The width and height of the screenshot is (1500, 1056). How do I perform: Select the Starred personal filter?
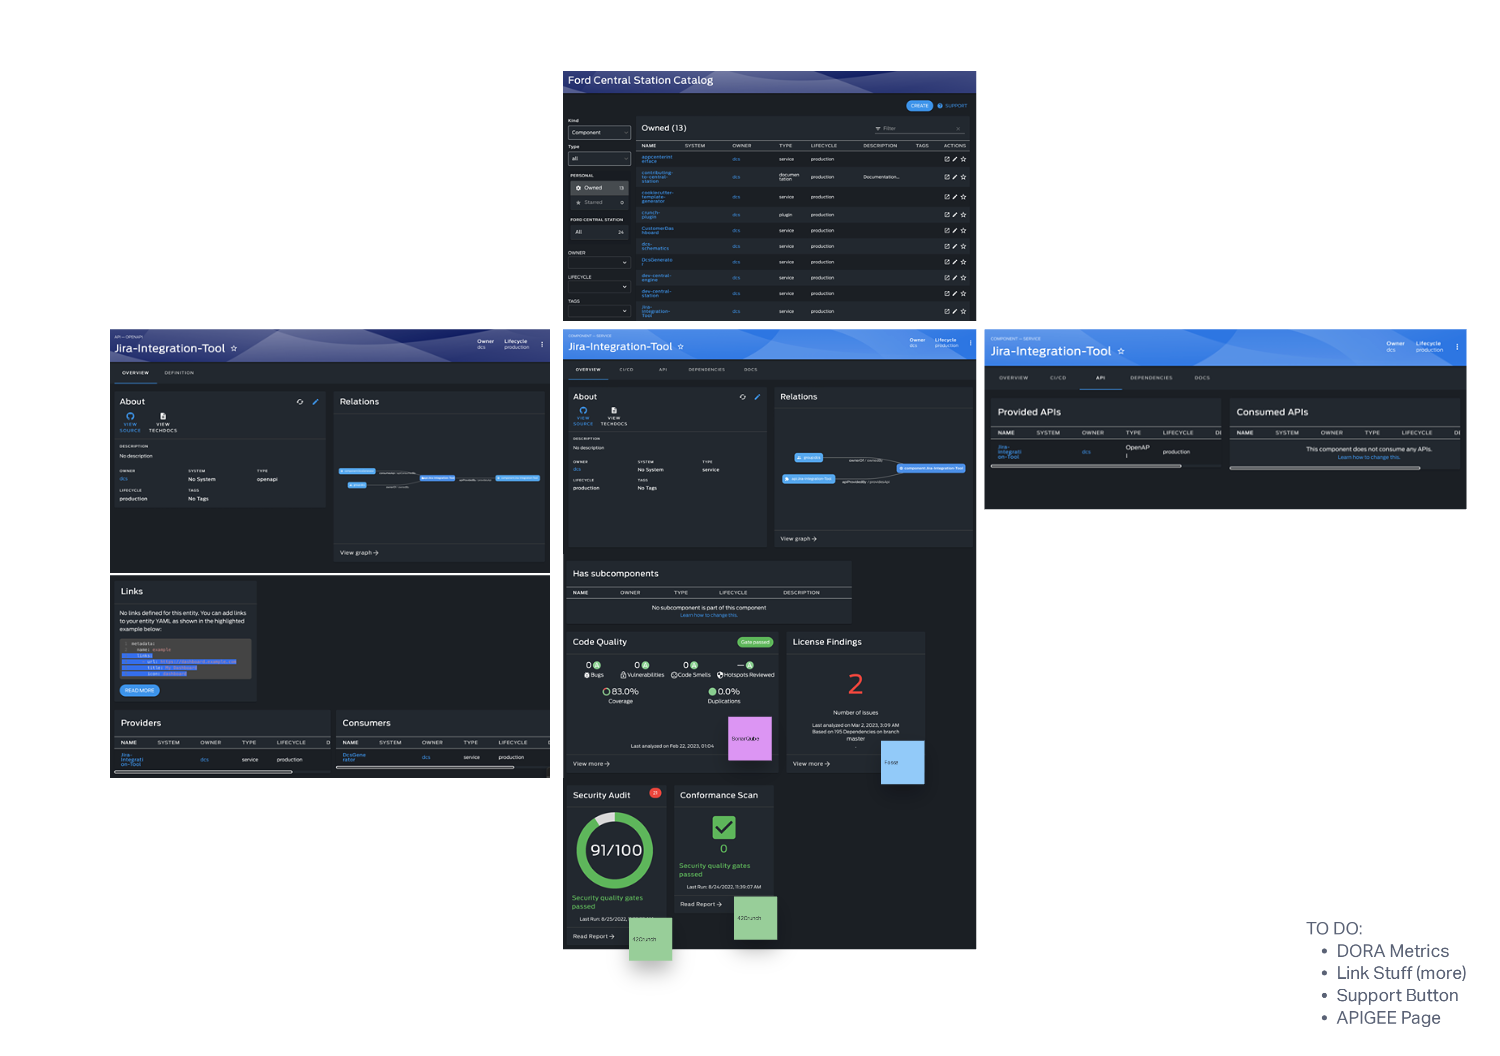(x=599, y=202)
